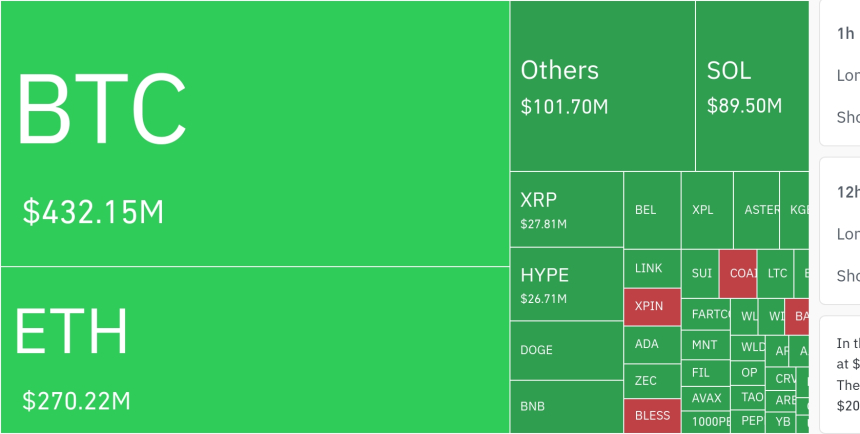Select the BEL tile

coord(652,210)
